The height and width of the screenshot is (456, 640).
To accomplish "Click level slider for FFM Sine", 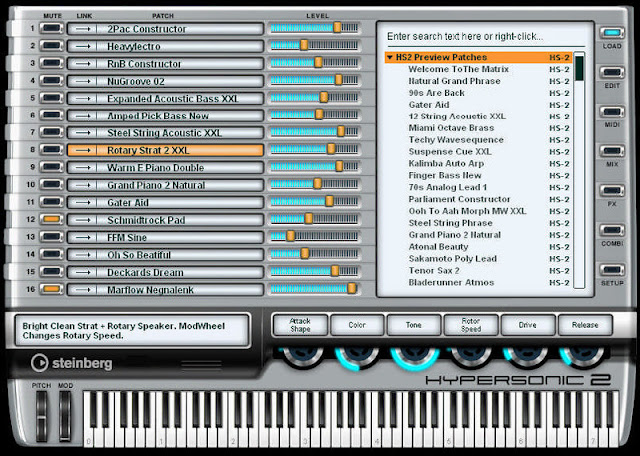I will (x=314, y=236).
